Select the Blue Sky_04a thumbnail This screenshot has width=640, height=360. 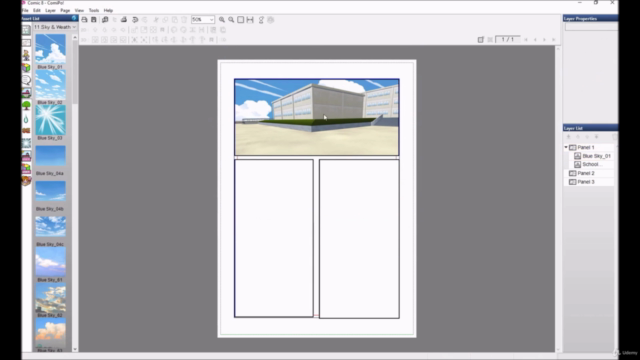click(x=50, y=156)
